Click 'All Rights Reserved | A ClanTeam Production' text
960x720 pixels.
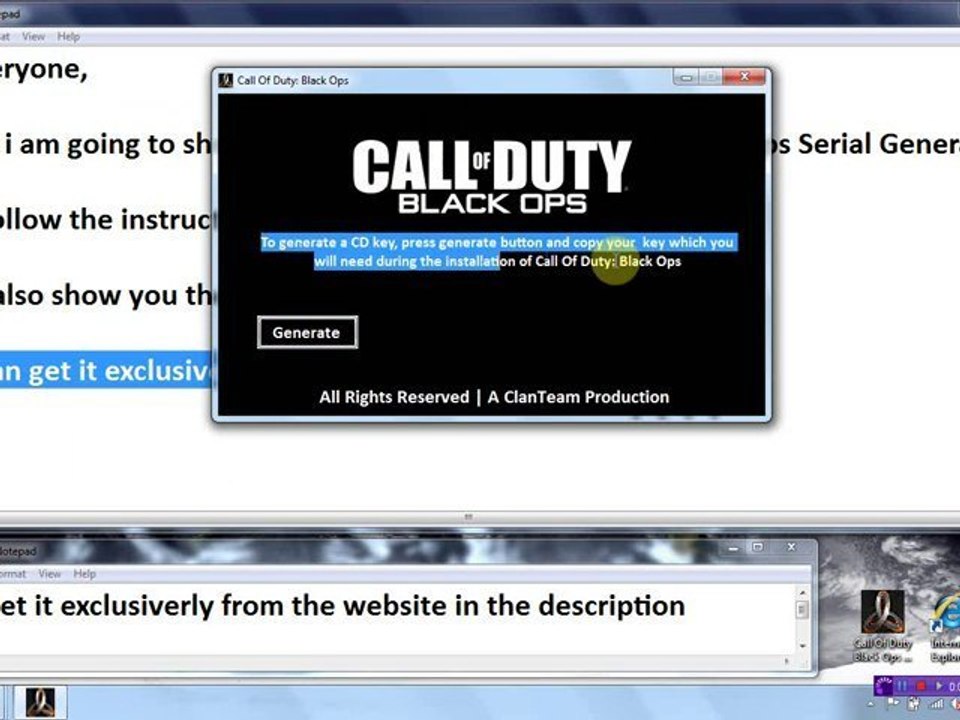tap(494, 397)
